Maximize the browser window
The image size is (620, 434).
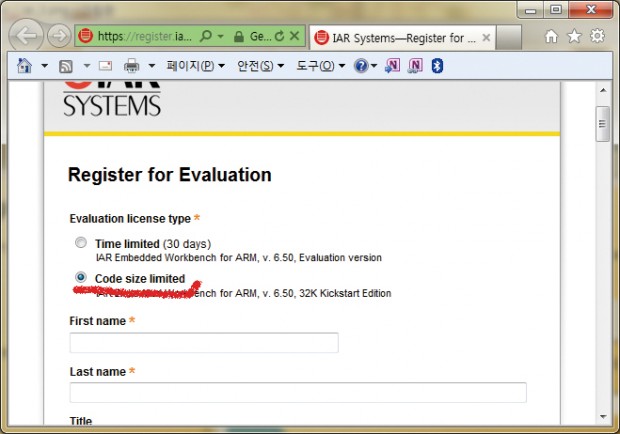pos(556,9)
